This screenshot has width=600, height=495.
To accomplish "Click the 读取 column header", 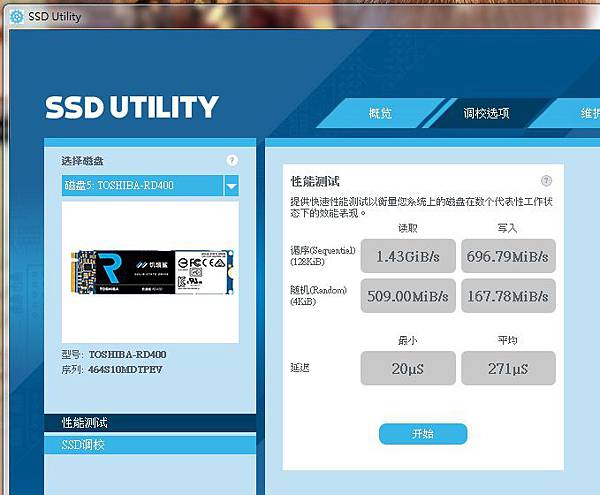I will pos(408,228).
